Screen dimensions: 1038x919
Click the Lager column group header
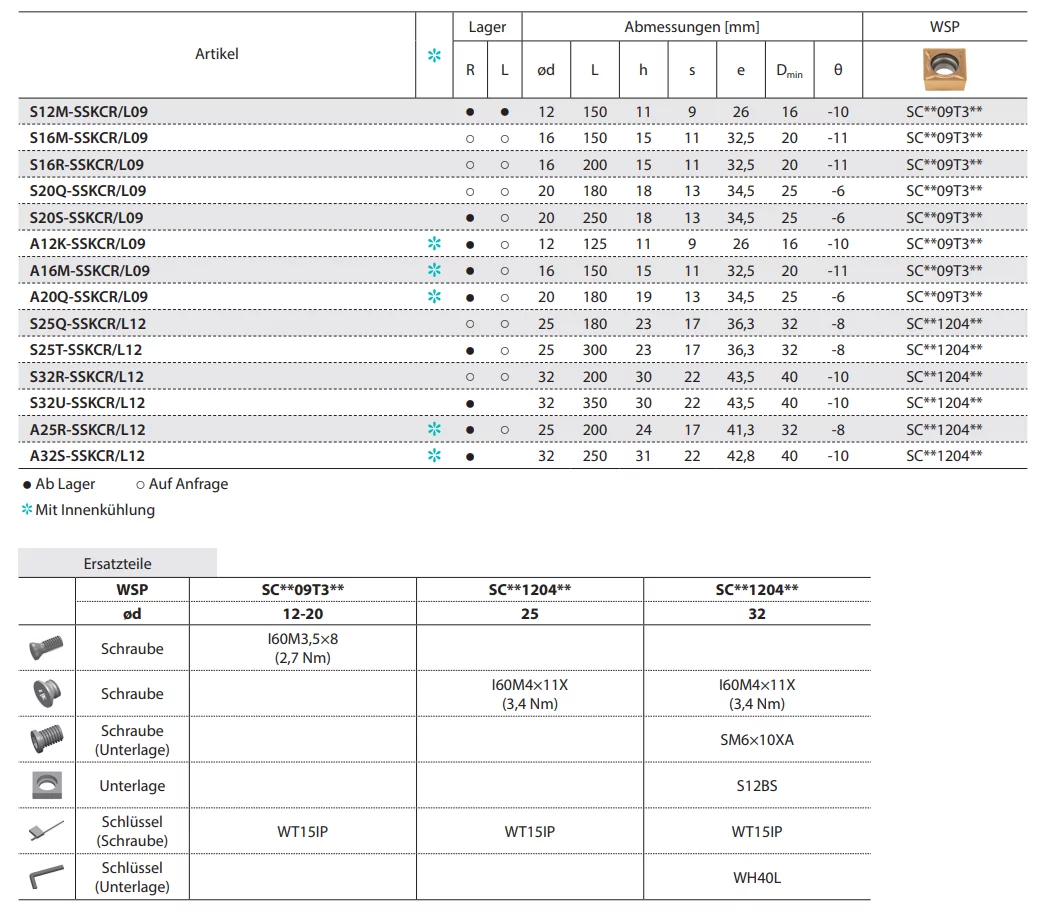click(x=487, y=27)
